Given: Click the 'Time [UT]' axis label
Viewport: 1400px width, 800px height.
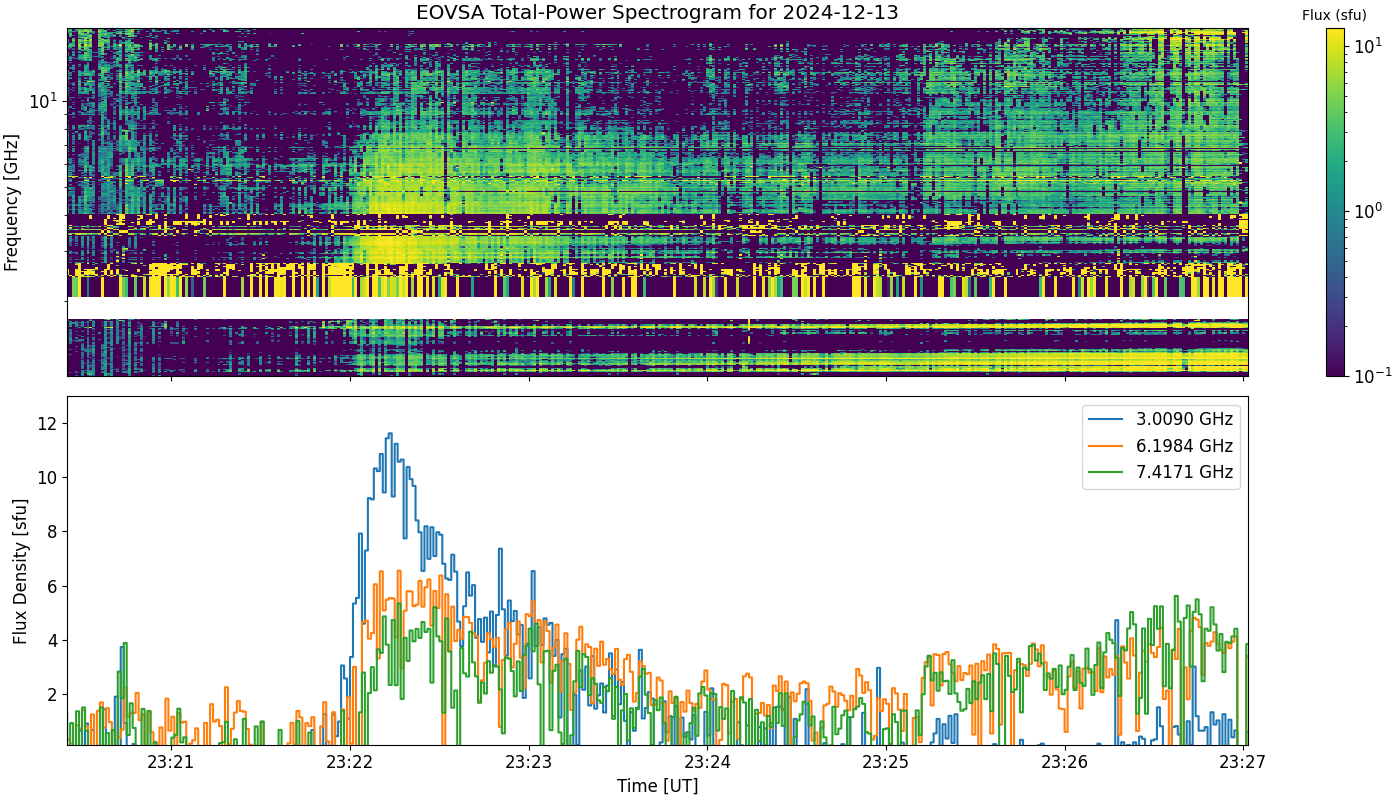Looking at the screenshot, I should point(657,785).
